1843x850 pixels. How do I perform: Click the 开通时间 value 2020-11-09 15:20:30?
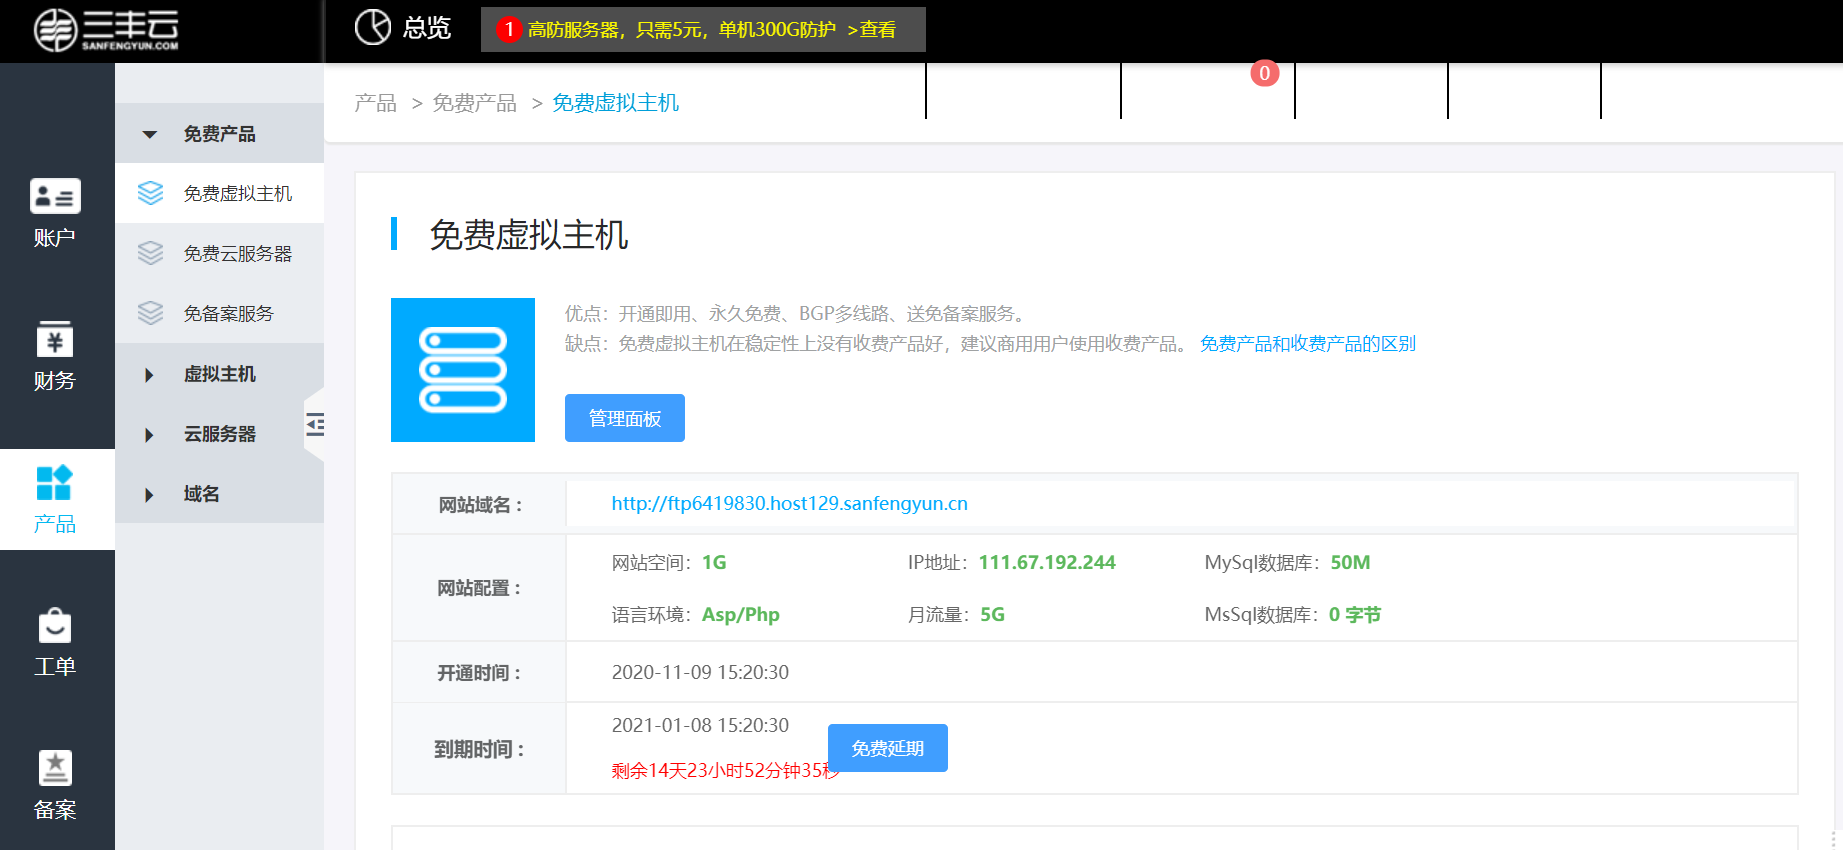coord(700,672)
